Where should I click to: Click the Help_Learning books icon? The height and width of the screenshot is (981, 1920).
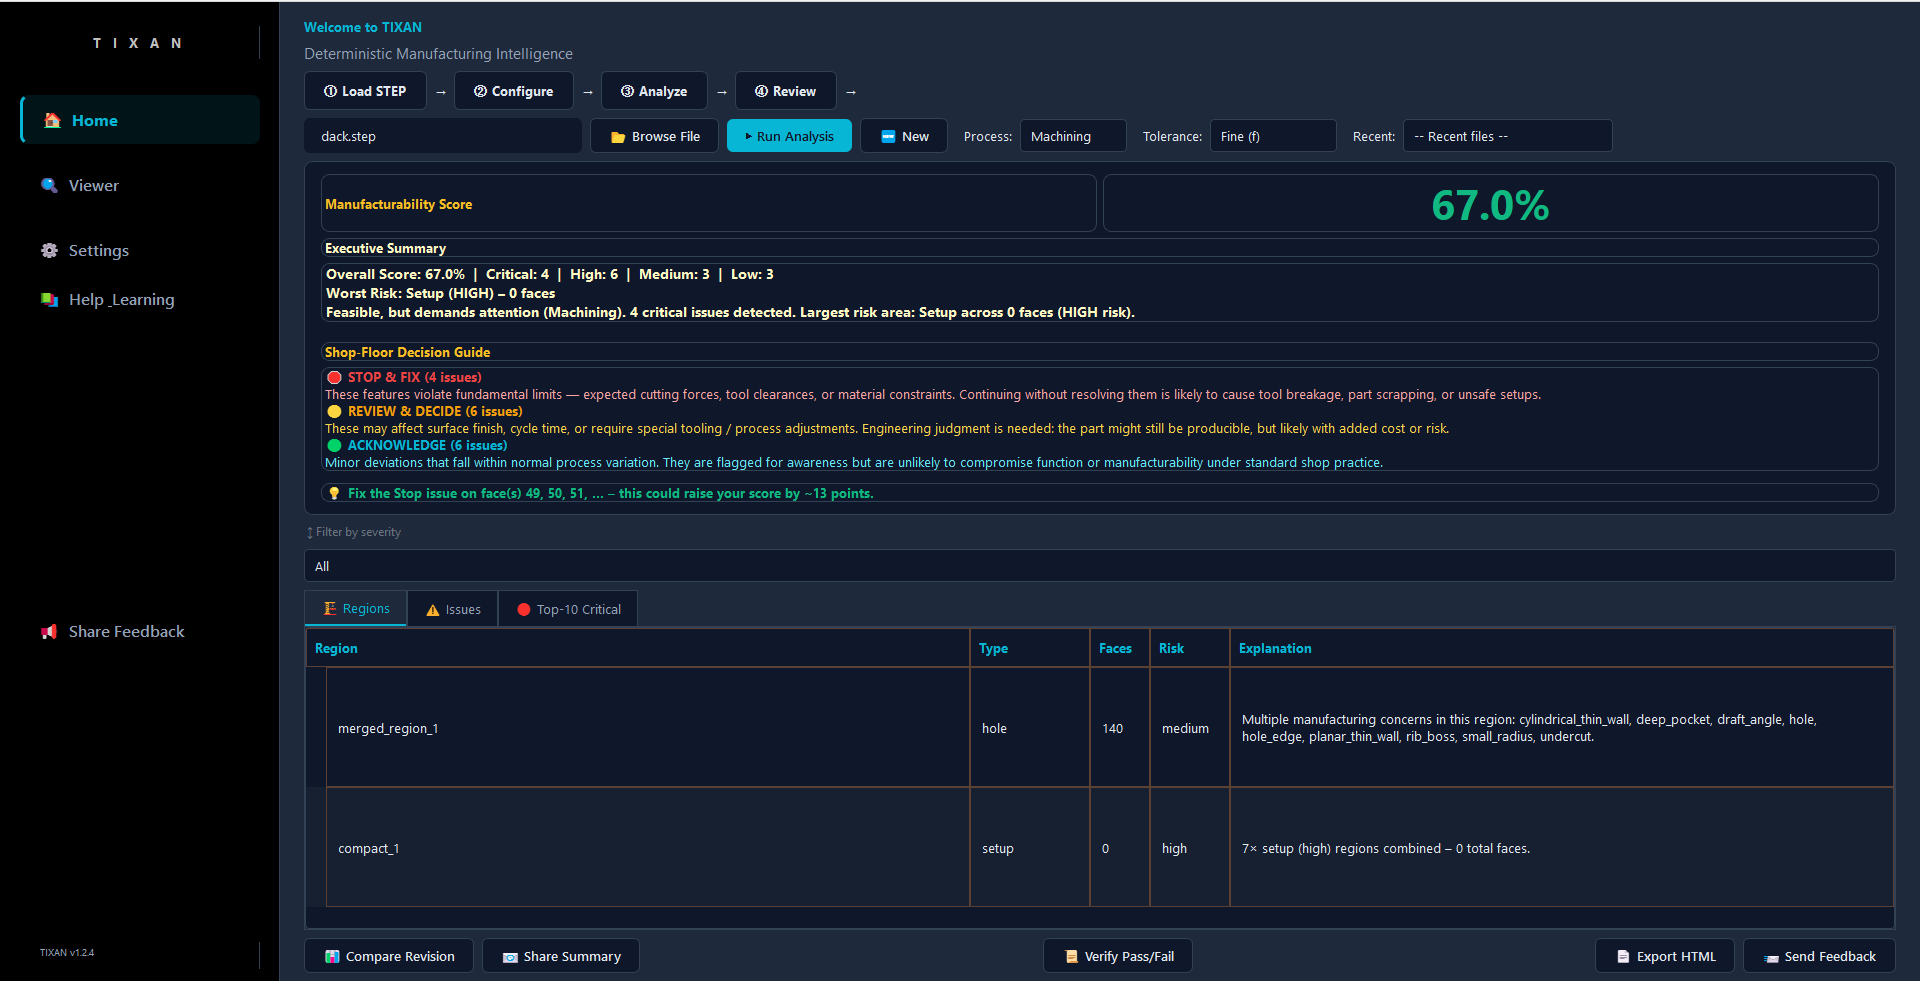49,299
